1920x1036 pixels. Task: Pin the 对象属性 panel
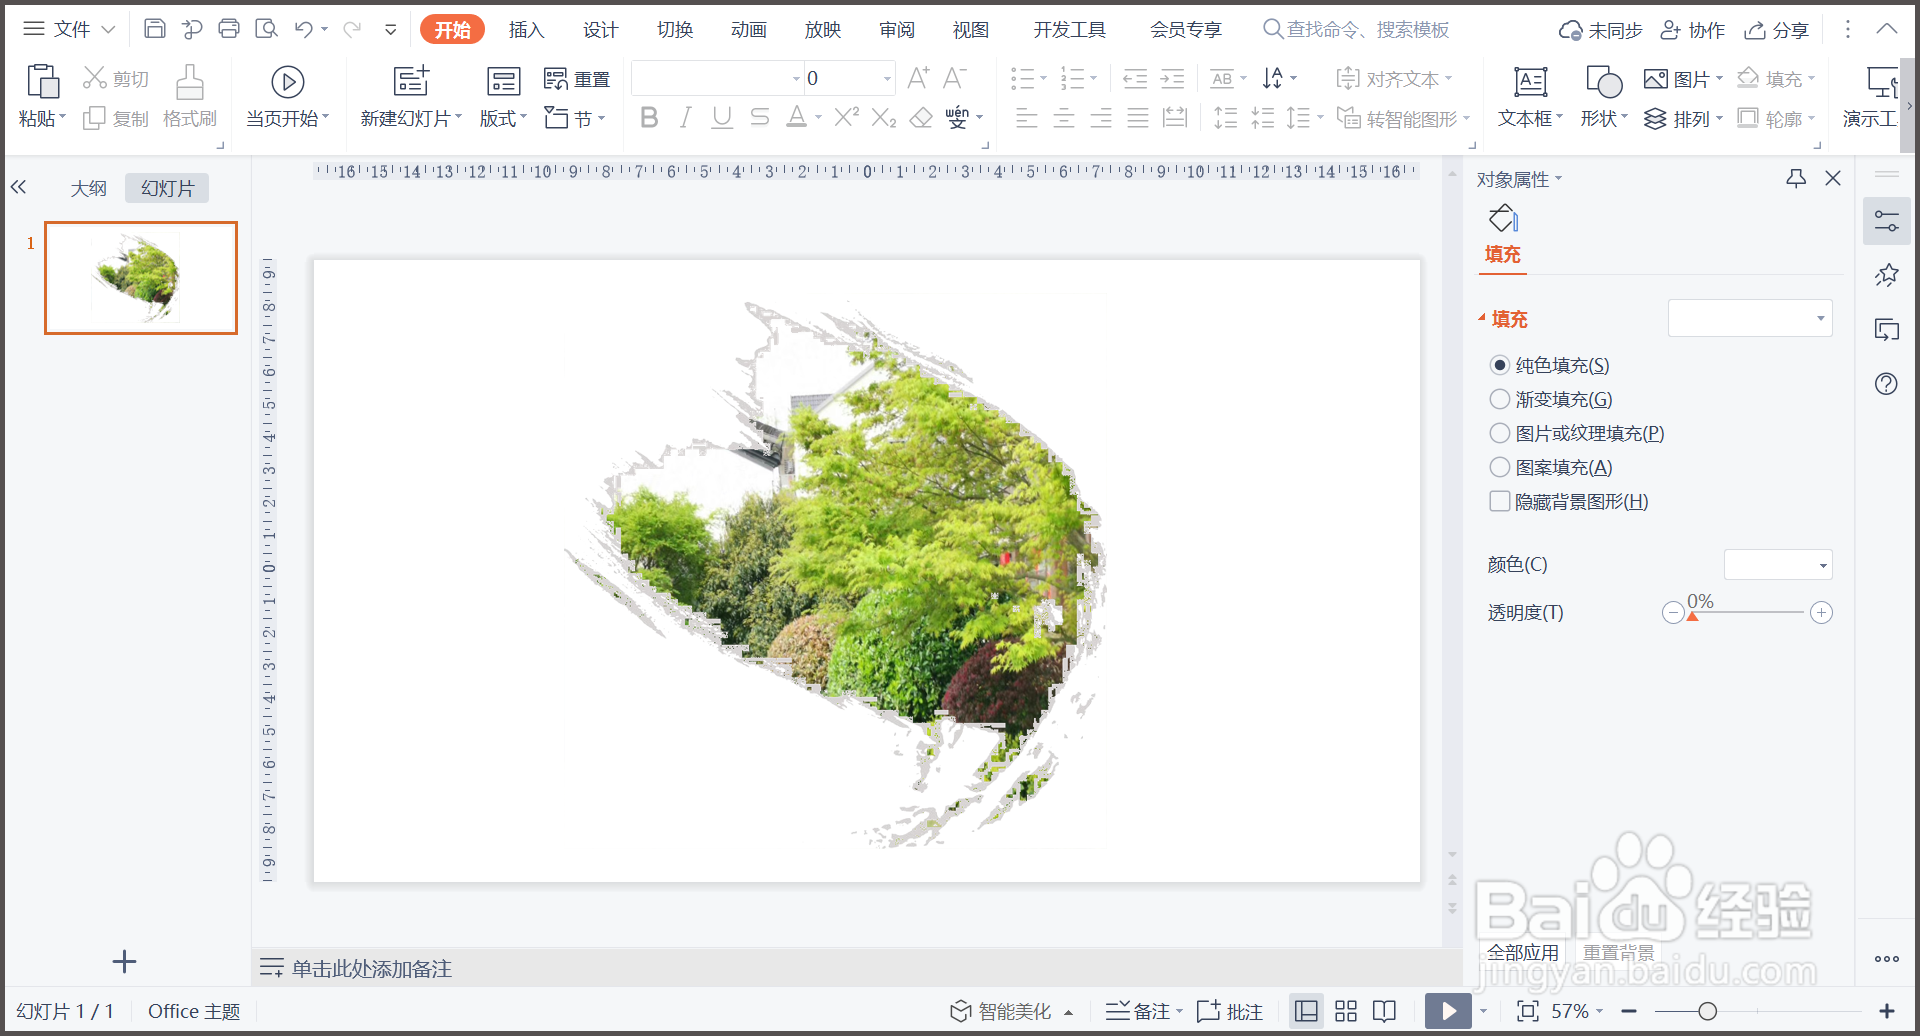tap(1797, 178)
